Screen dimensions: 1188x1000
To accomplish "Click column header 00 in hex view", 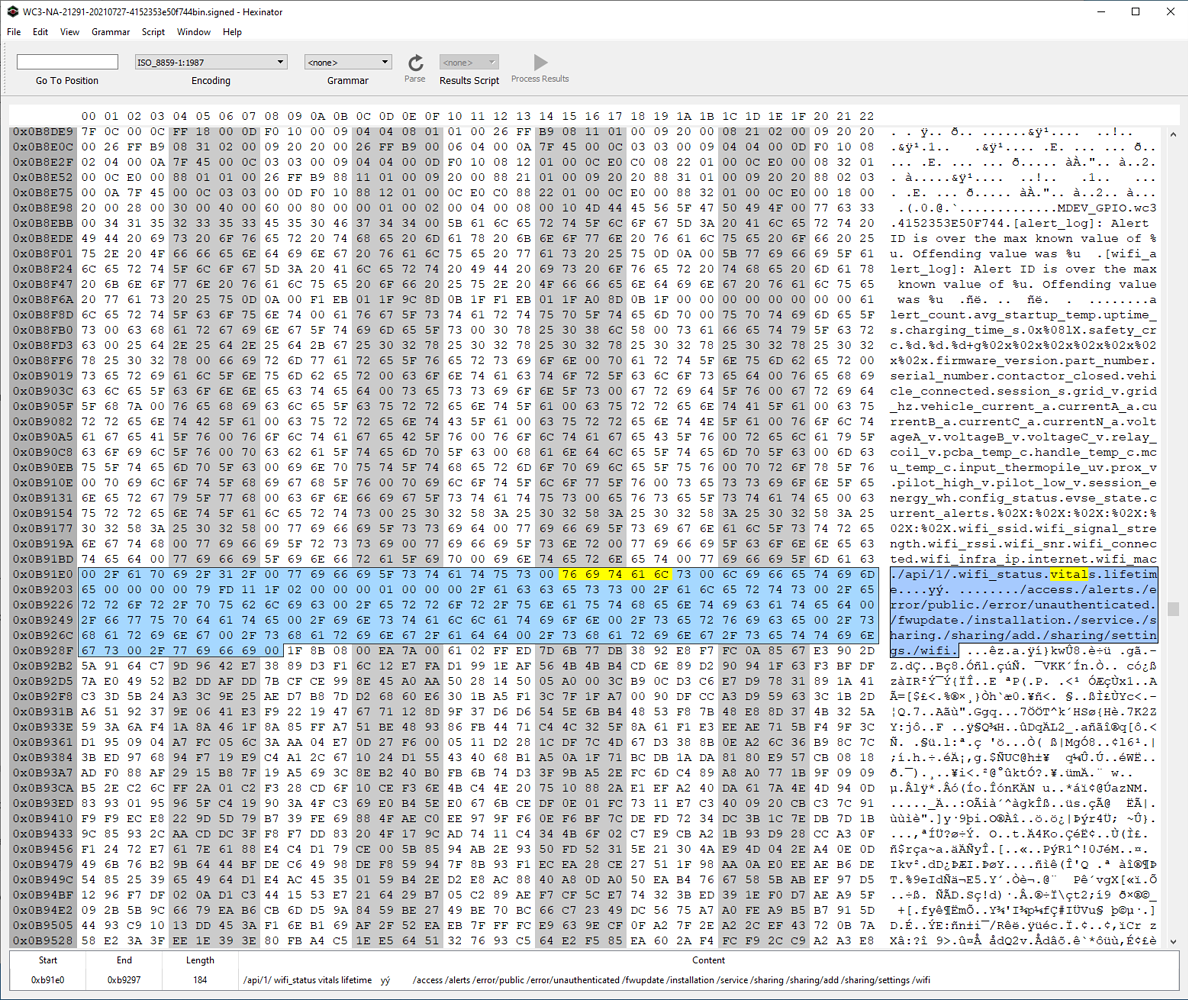I will 89,116.
